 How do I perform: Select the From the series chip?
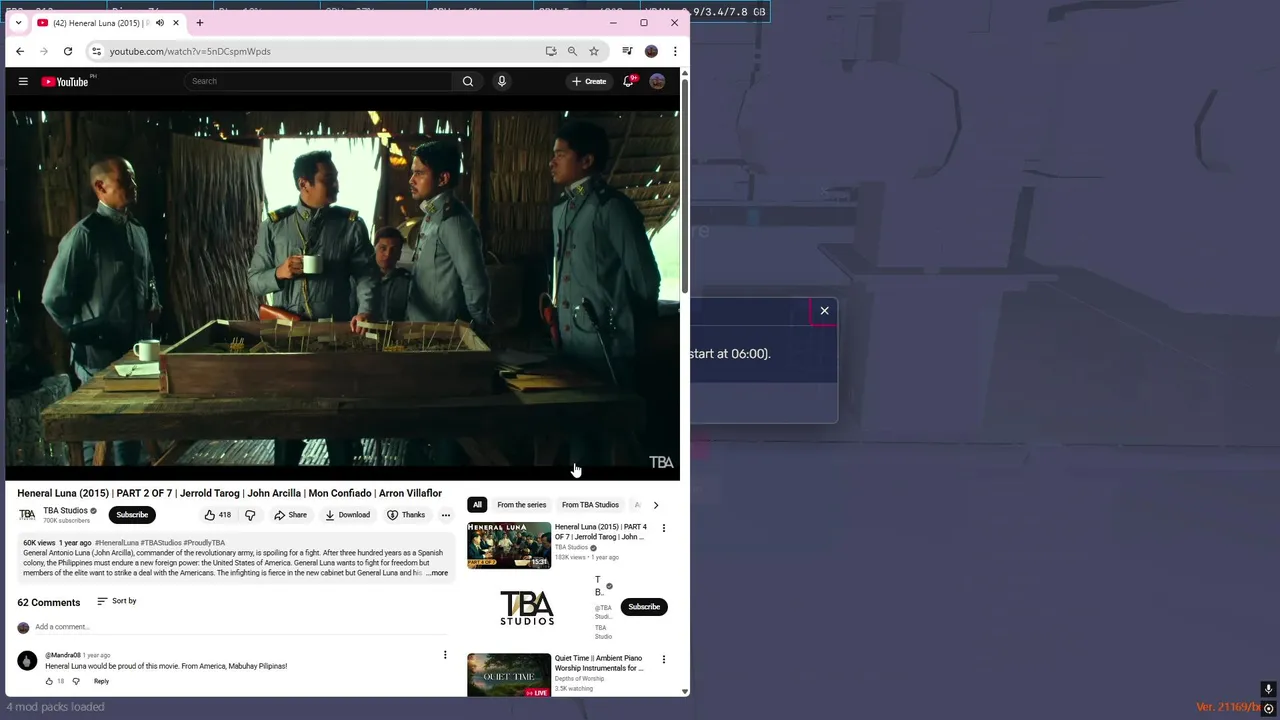tap(522, 505)
